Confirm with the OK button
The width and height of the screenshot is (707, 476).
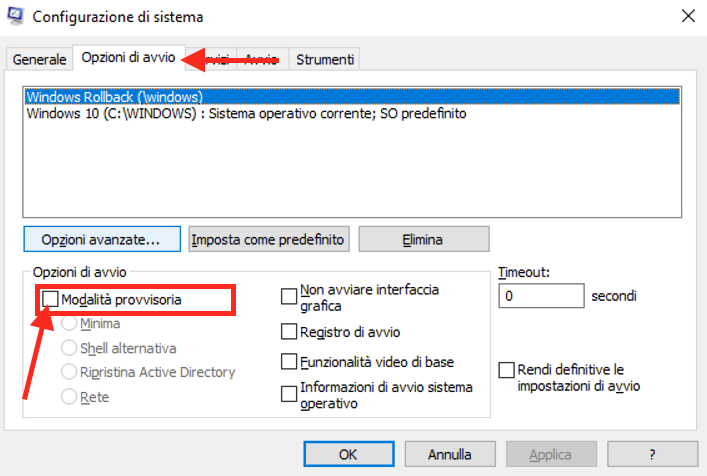point(349,454)
